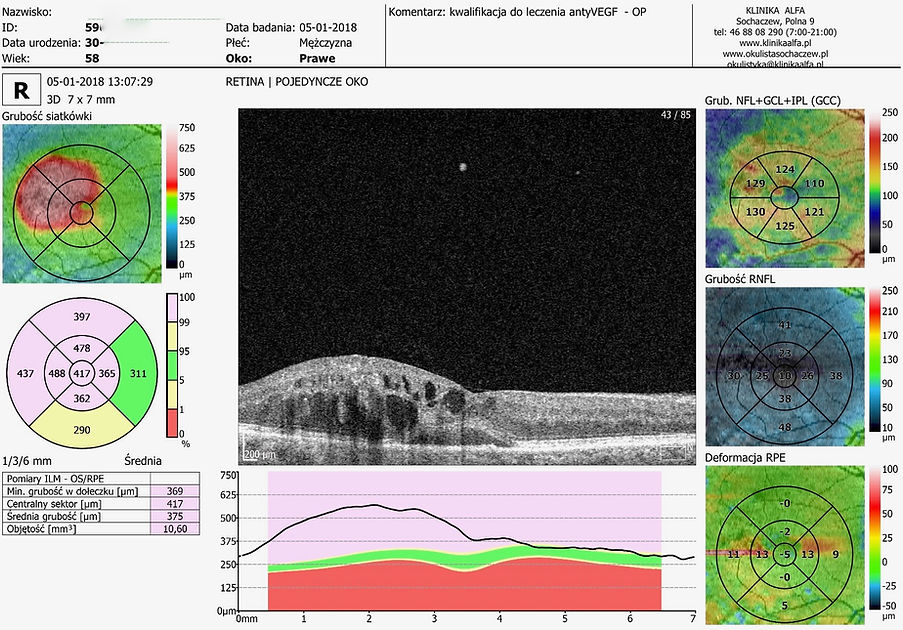Screen dimensions: 903x630
Task: Click the RPE deformation -50 to 100 color scale
Action: 875,537
